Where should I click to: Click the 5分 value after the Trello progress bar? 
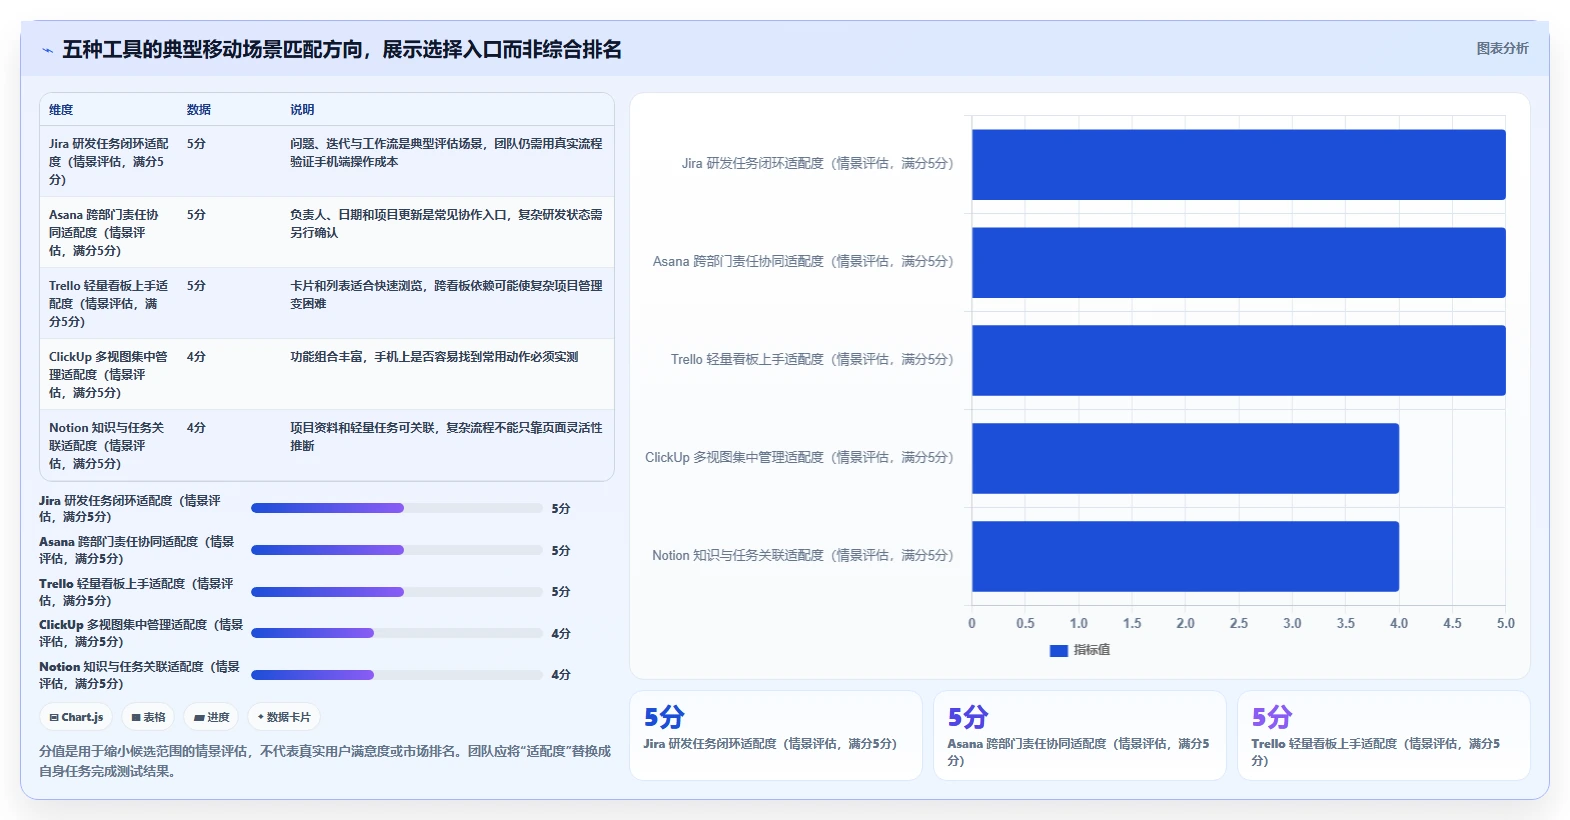point(561,592)
